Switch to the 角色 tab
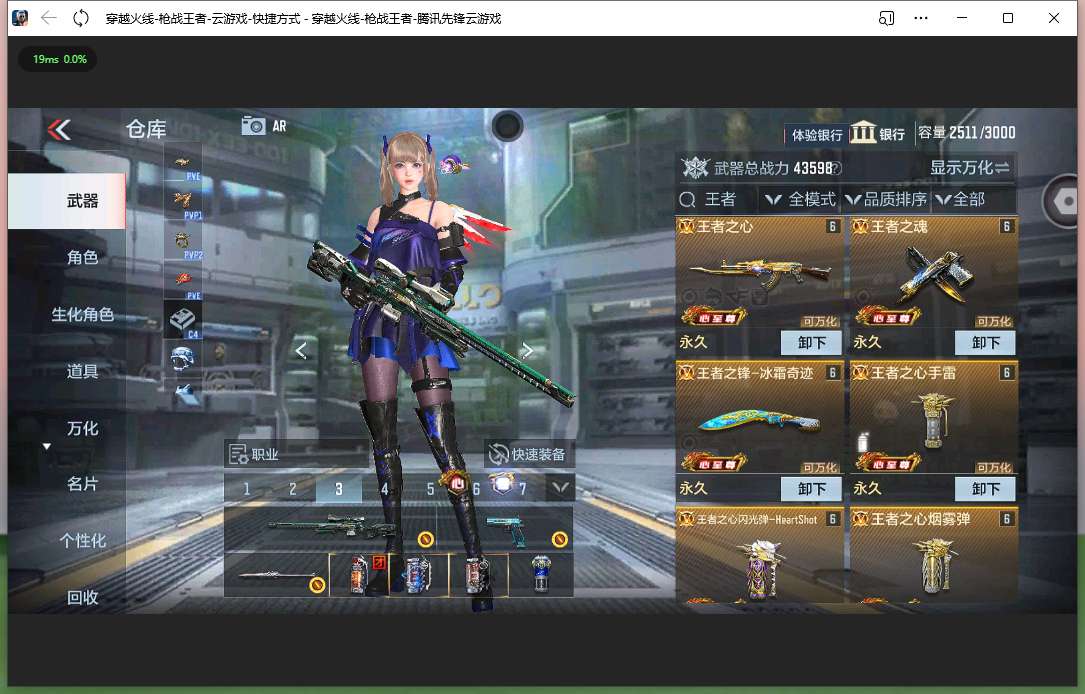 [x=82, y=258]
